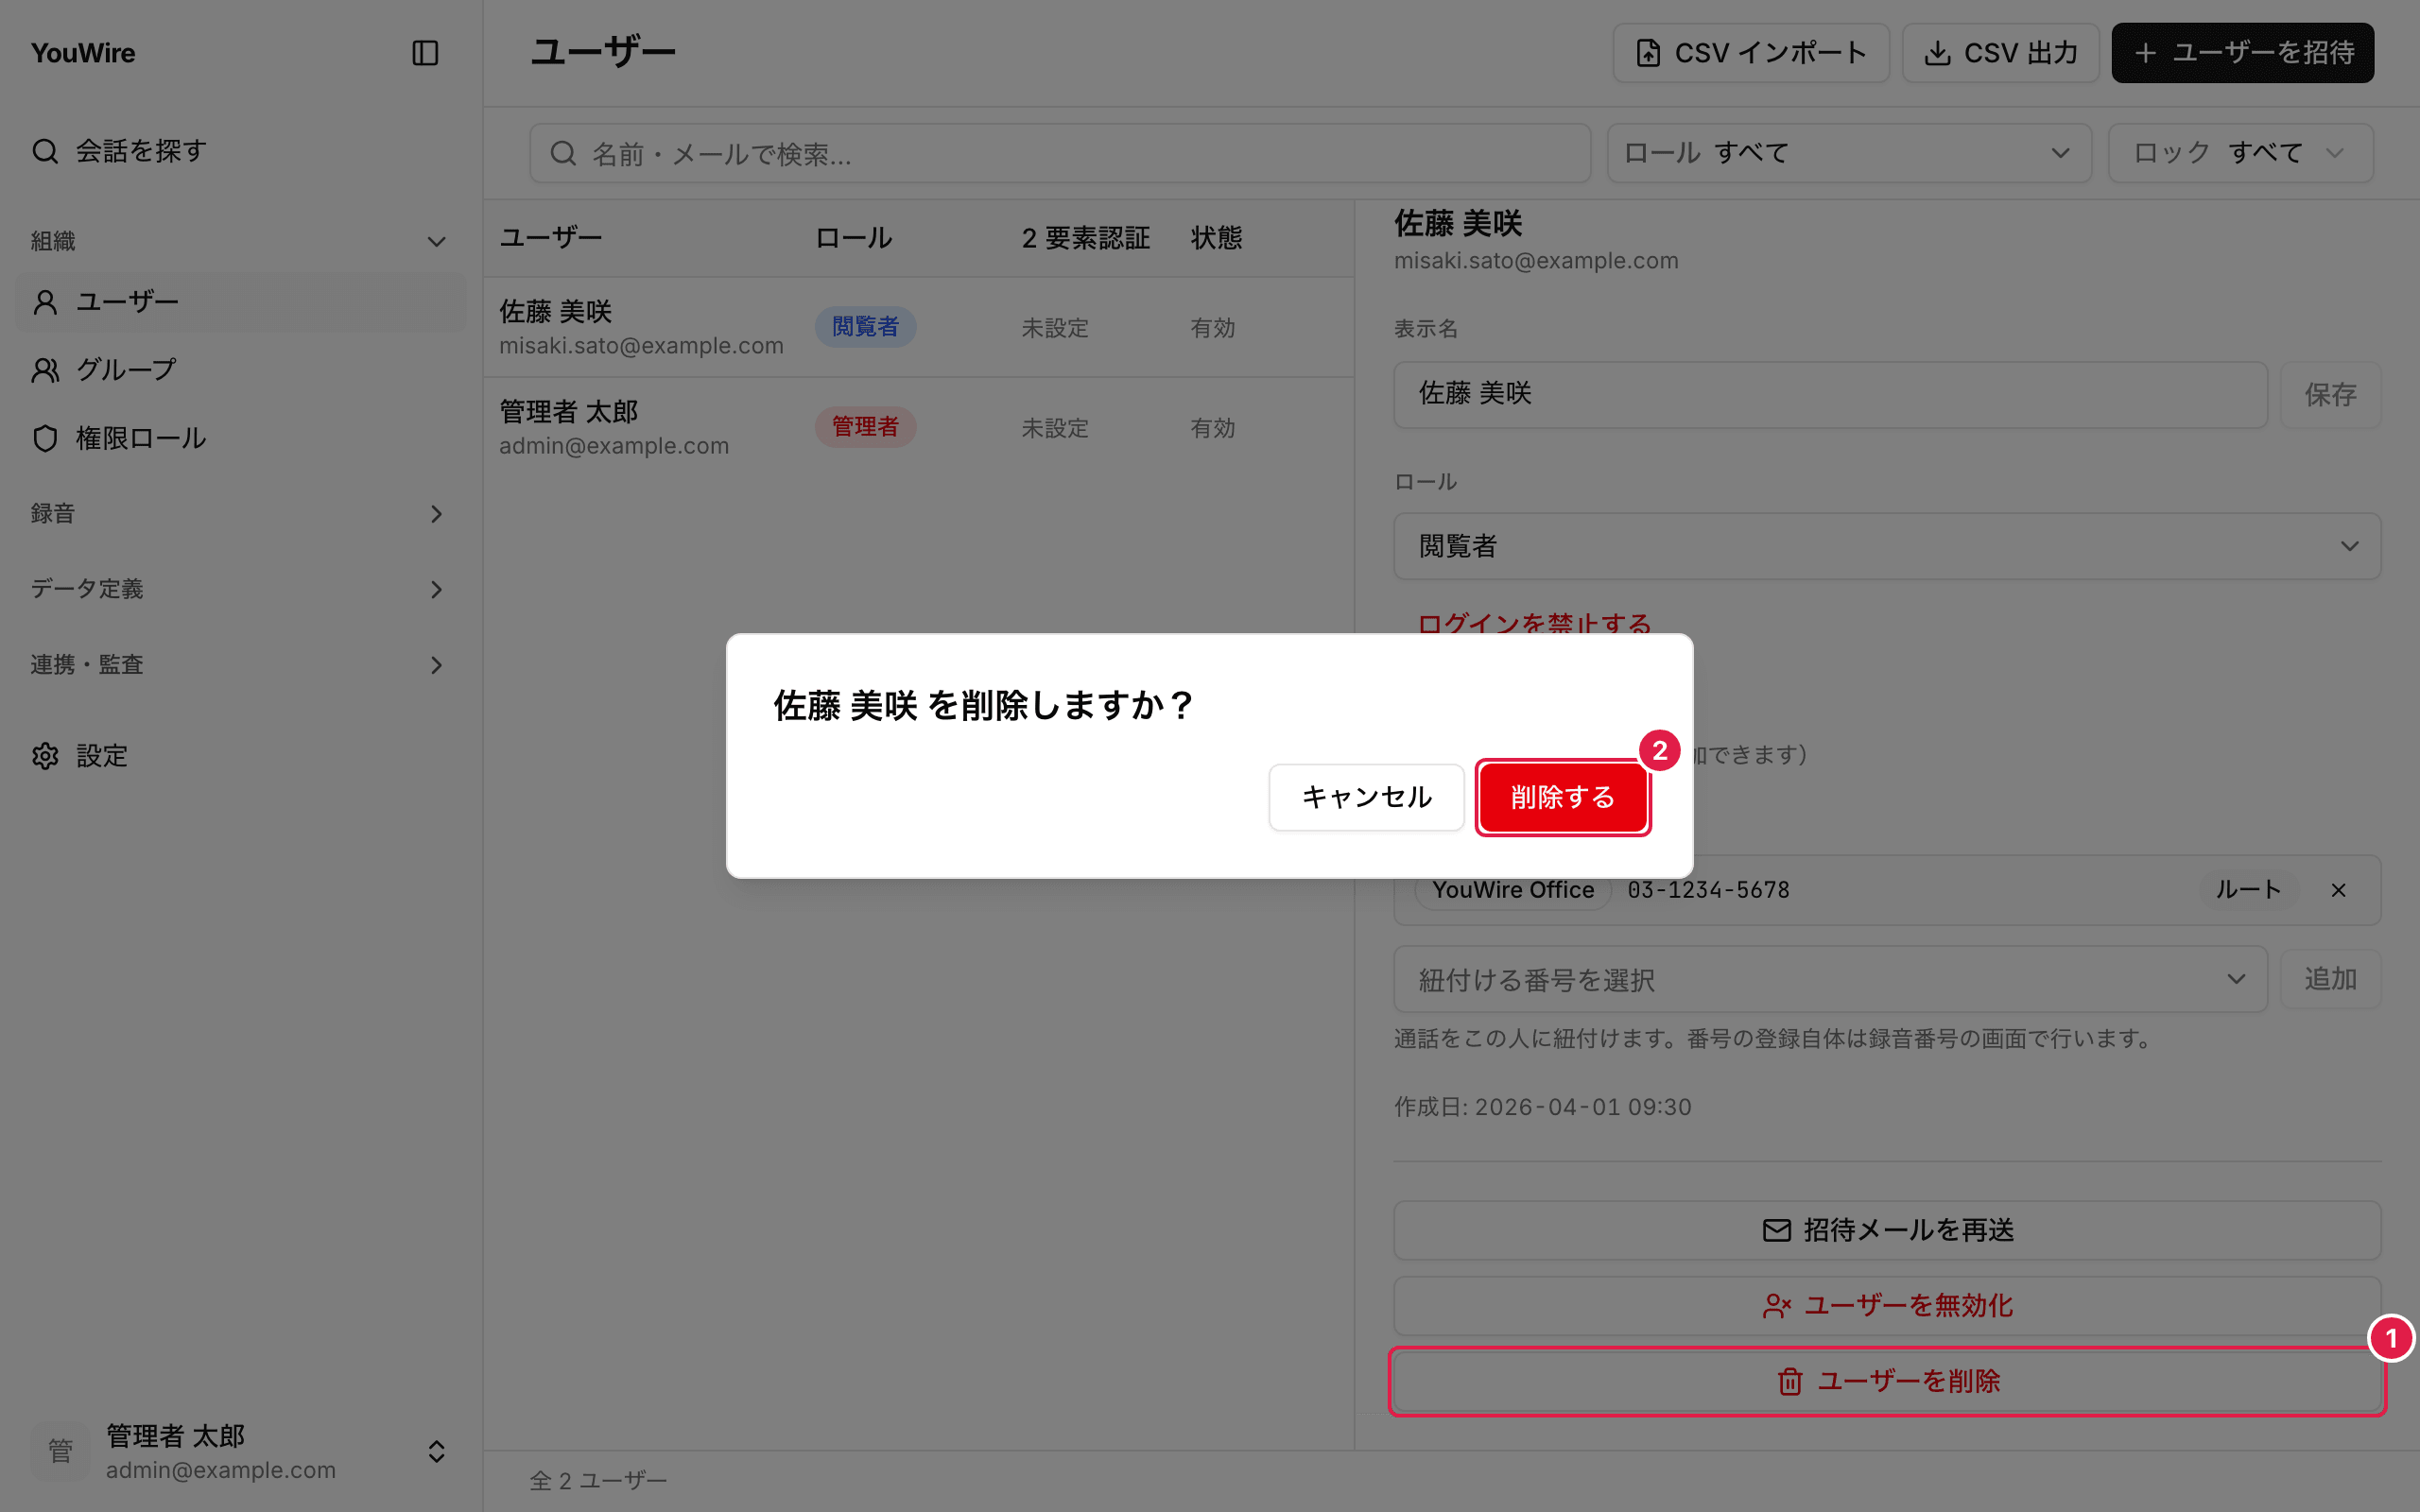Click the ルート tag on number row
Screen dimensions: 2420x1512
coord(2248,890)
